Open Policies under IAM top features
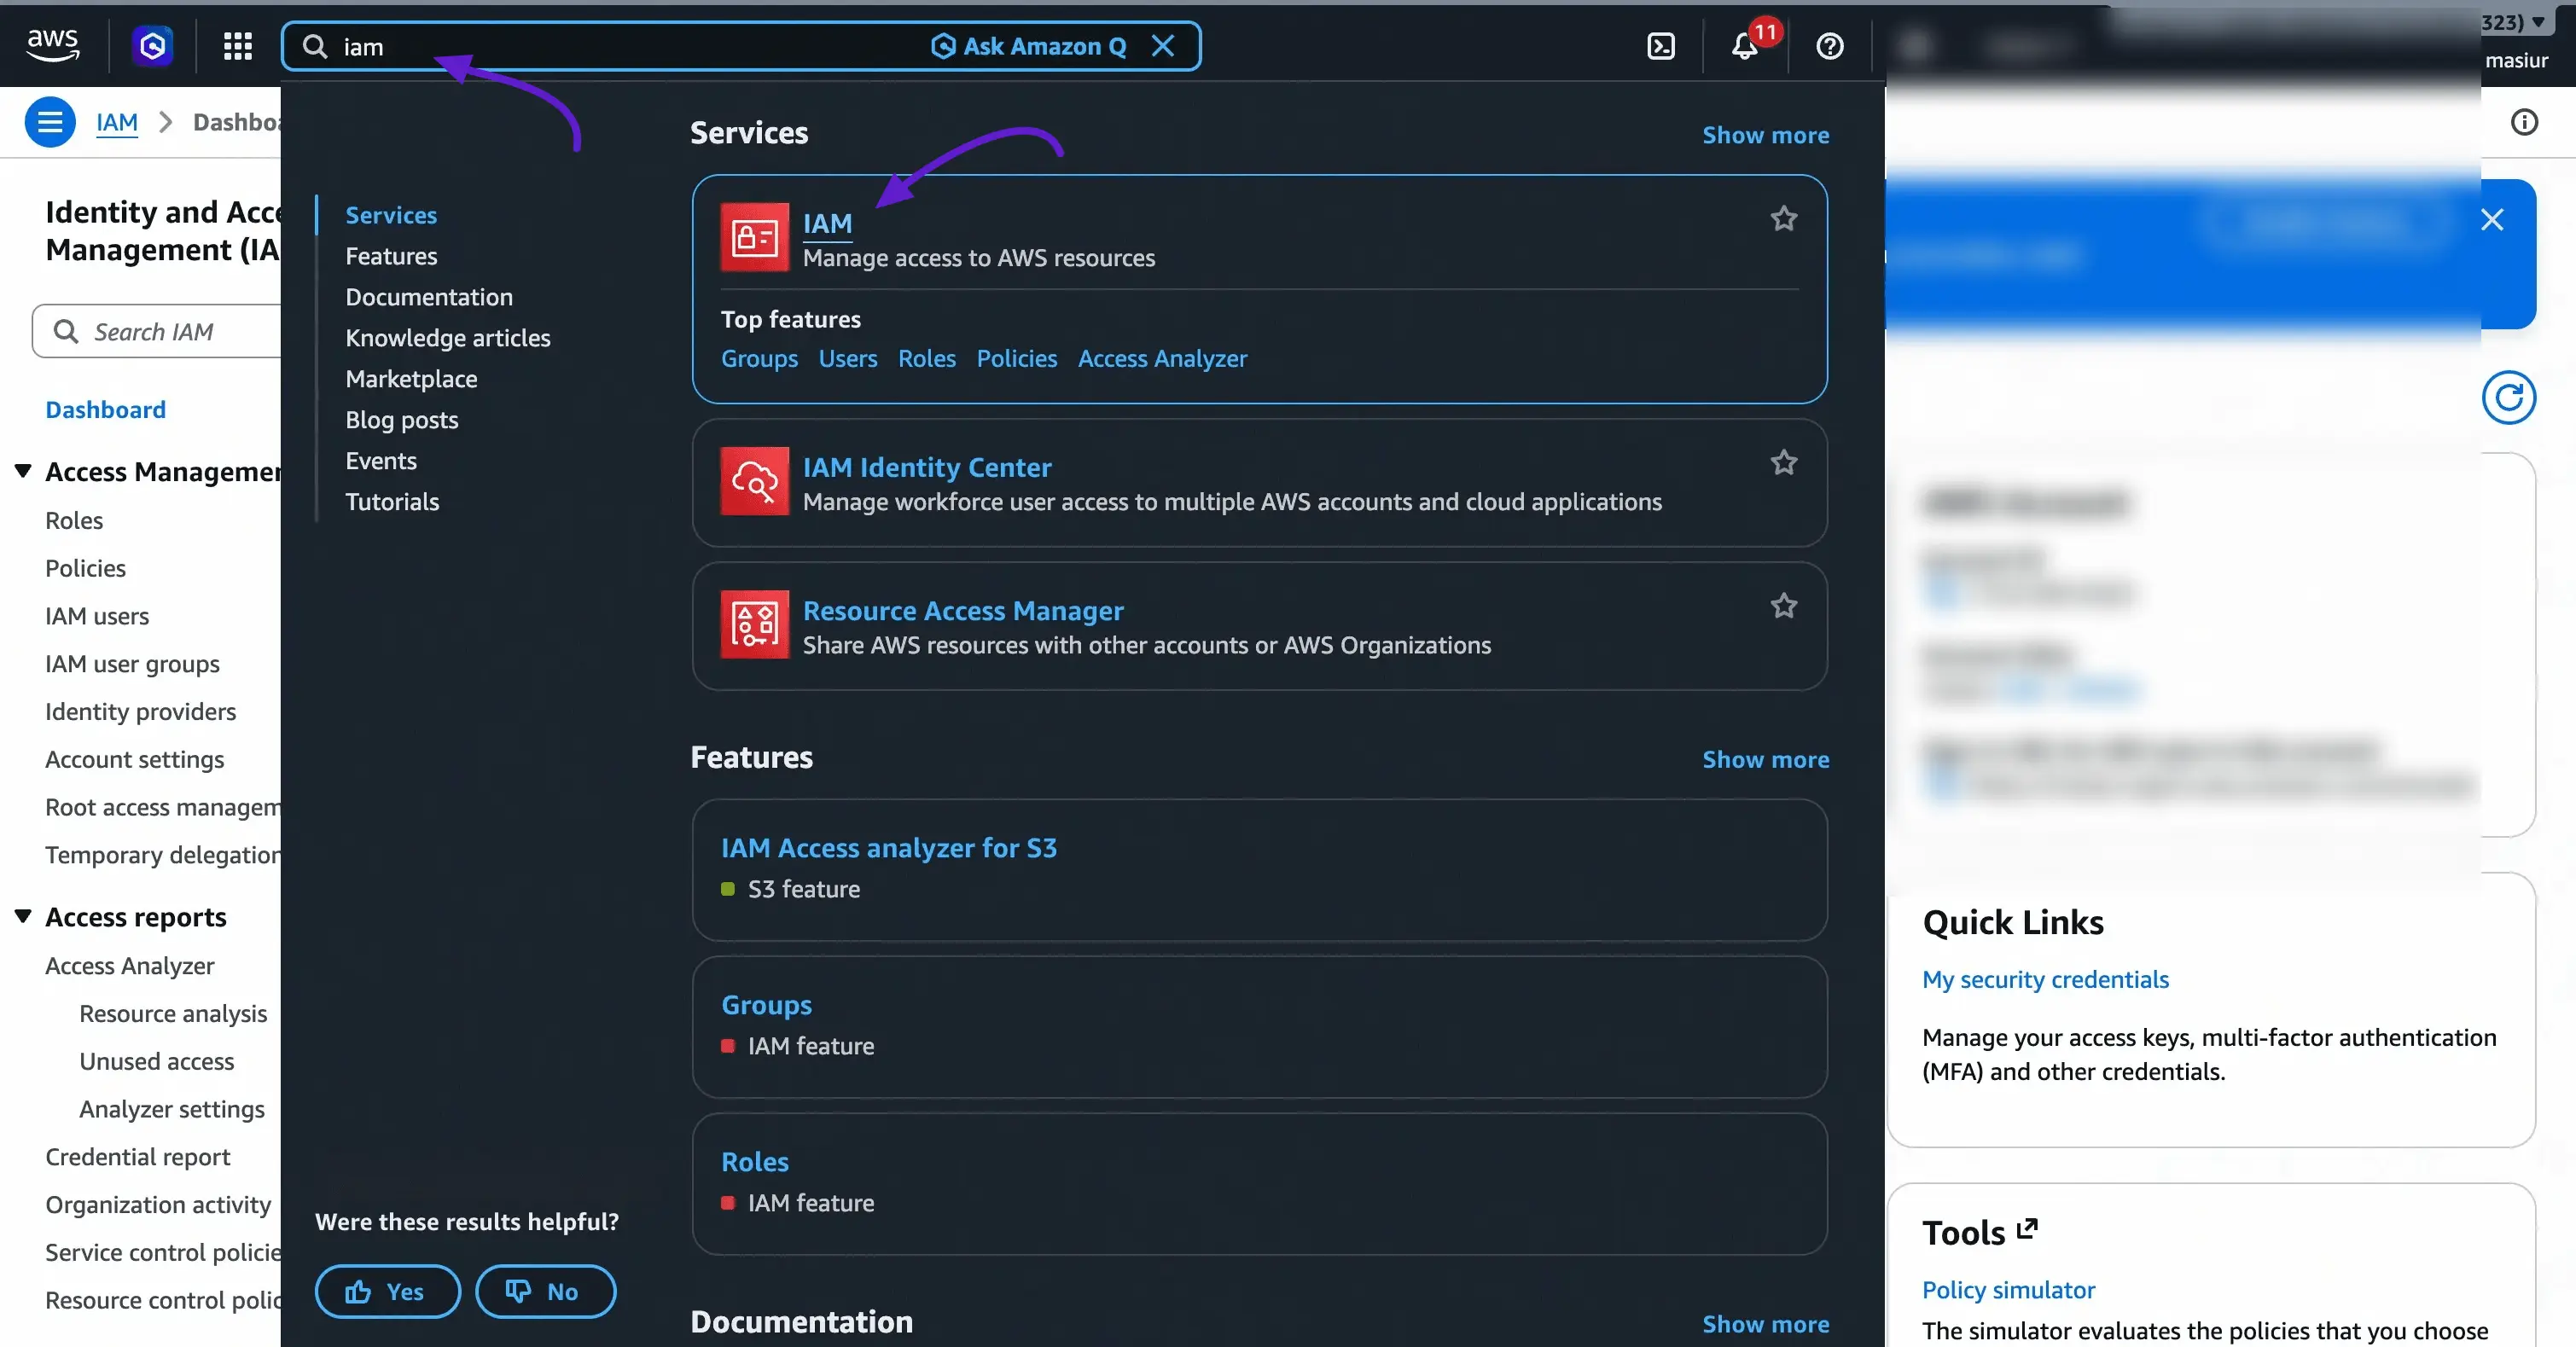 tap(1016, 358)
